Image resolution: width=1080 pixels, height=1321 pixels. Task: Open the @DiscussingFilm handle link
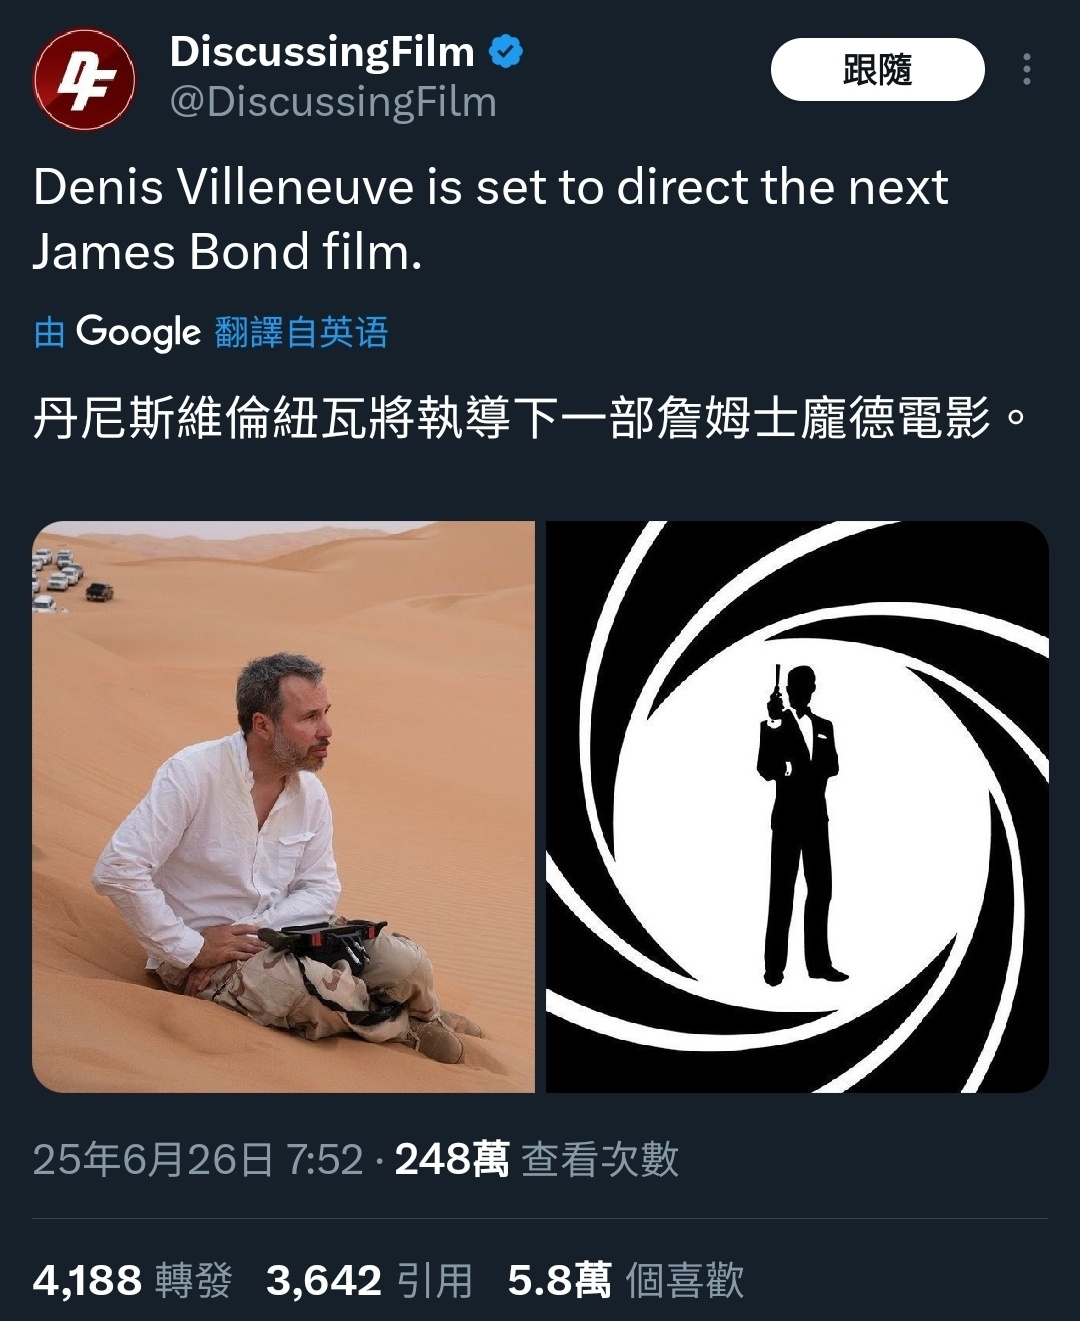click(333, 102)
